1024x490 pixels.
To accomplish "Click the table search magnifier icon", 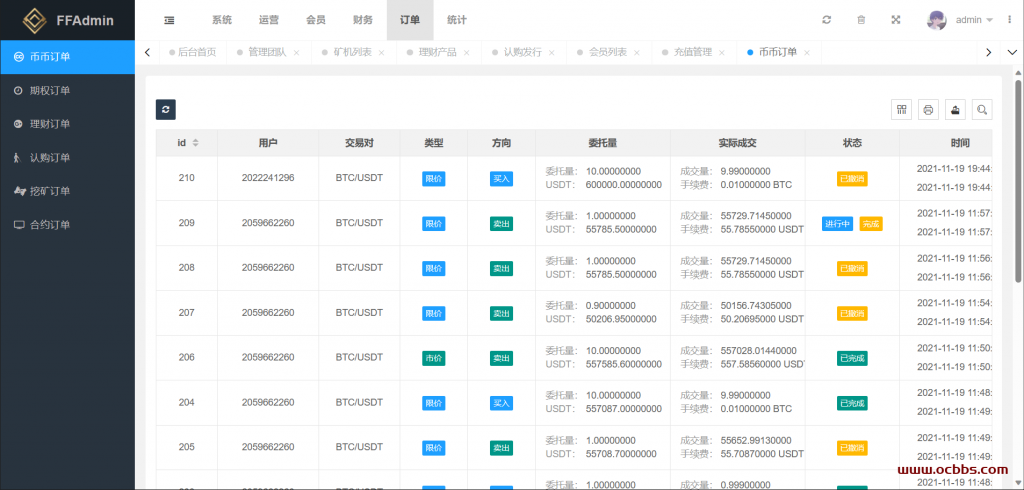I will point(982,110).
